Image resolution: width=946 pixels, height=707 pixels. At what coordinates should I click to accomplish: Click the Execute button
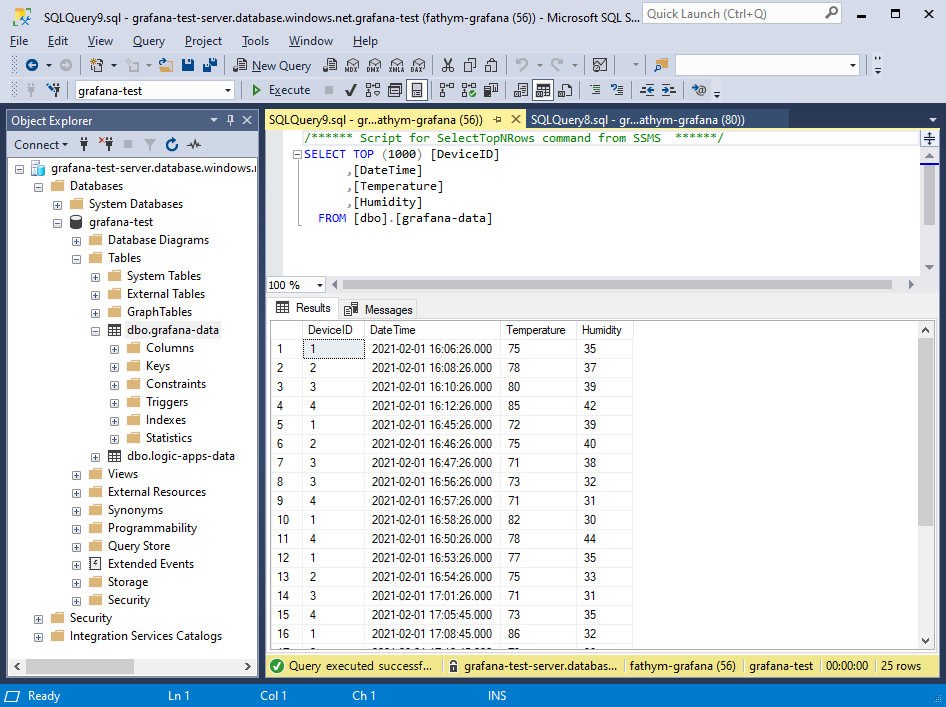(x=281, y=90)
